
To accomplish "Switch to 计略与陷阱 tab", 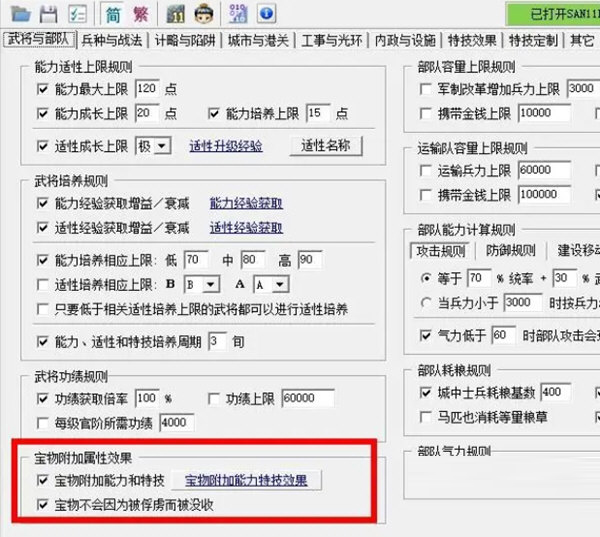I will coord(185,40).
